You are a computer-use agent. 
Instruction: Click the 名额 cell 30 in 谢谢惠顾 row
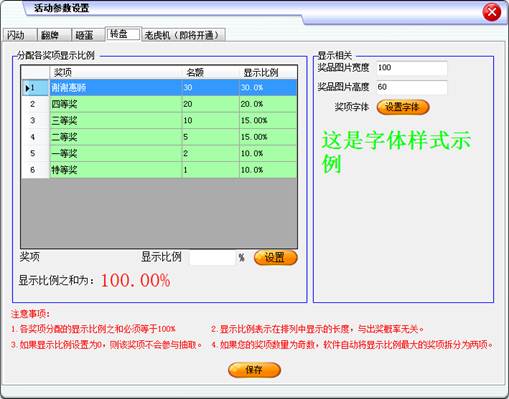click(x=210, y=88)
